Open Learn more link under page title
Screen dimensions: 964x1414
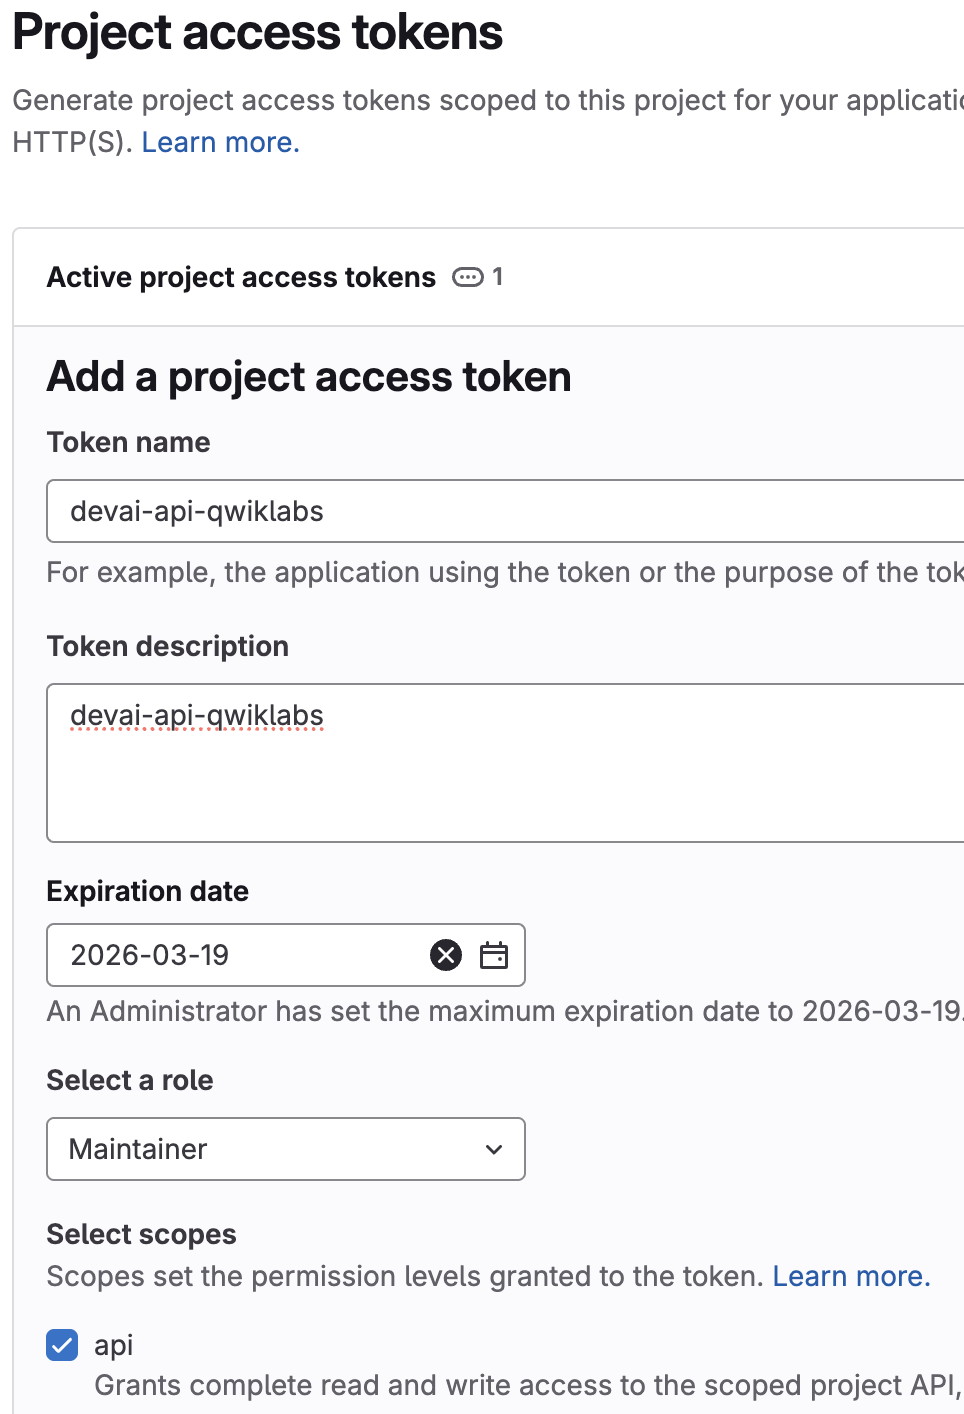pos(220,142)
